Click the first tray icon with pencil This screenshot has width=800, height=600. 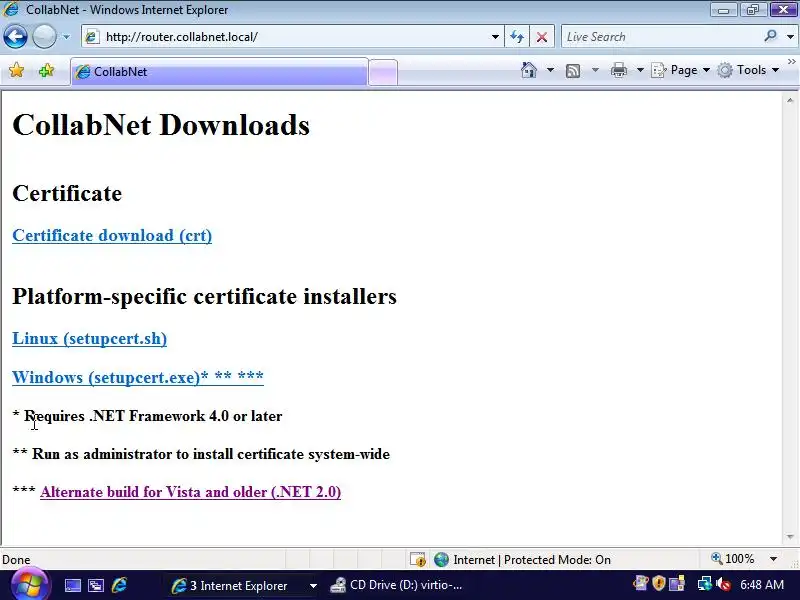click(x=640, y=583)
